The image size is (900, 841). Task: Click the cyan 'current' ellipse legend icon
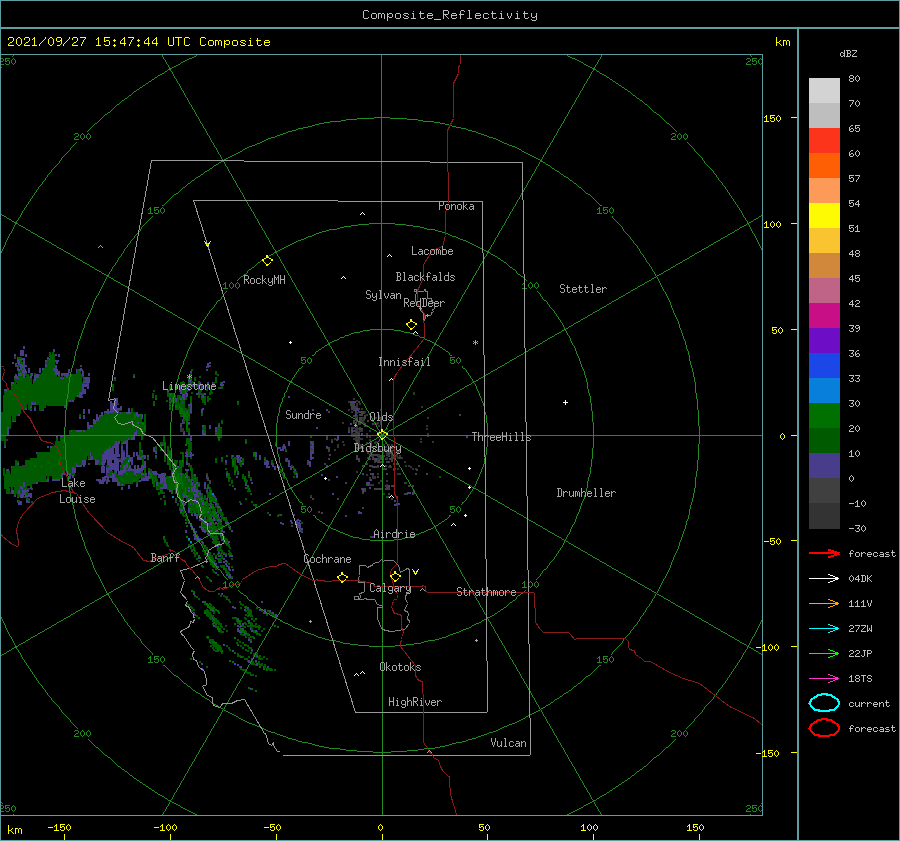pyautogui.click(x=824, y=703)
